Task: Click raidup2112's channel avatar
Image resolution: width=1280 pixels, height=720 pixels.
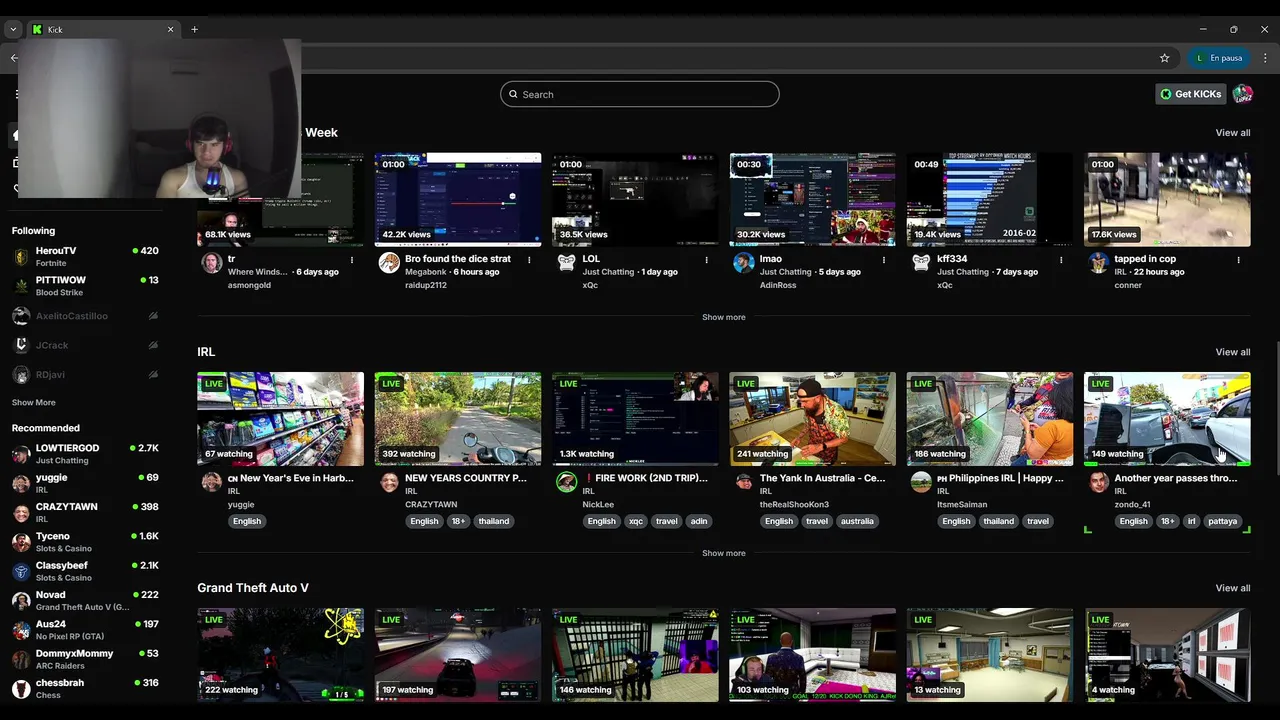Action: click(x=389, y=262)
